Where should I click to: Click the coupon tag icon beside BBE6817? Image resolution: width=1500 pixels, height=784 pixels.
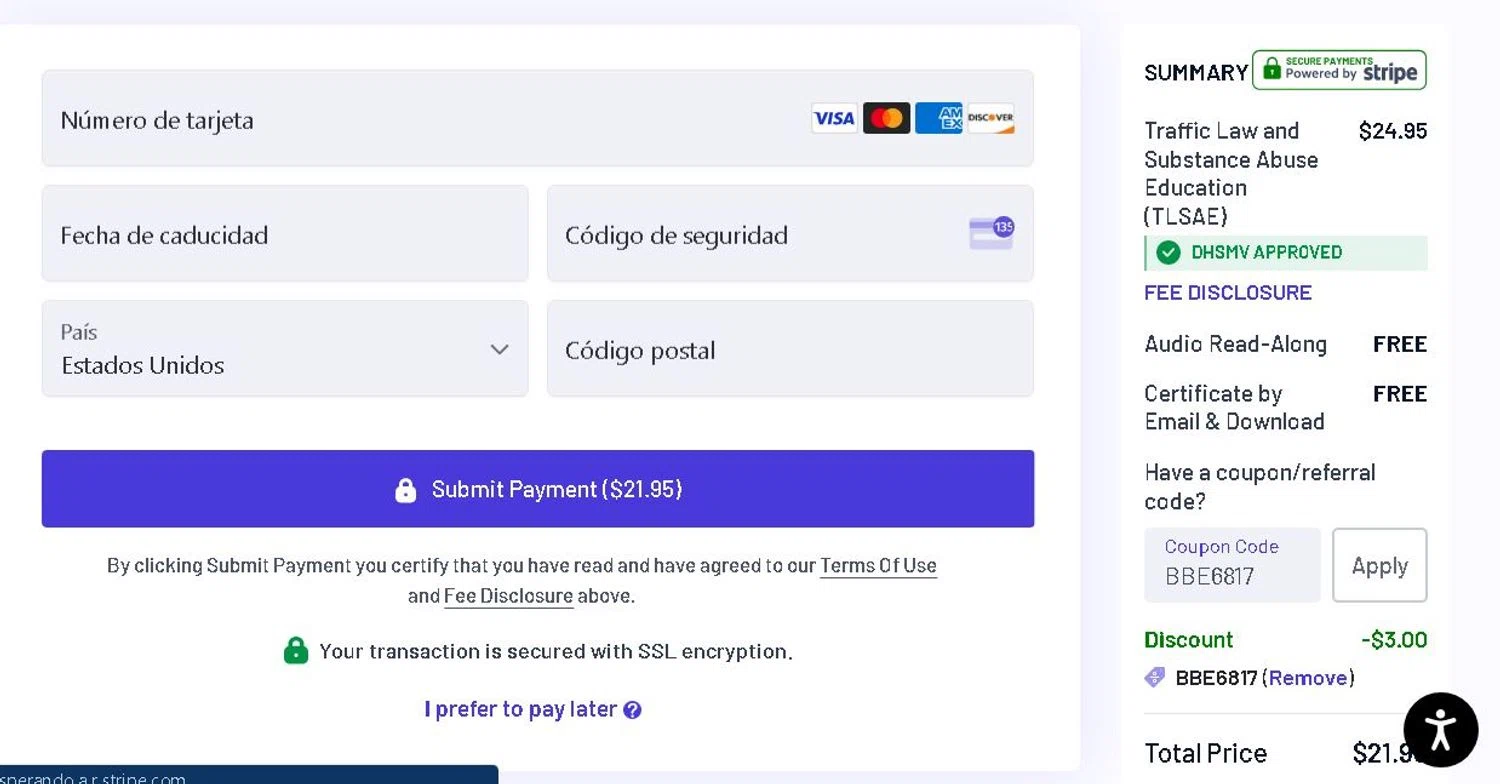[x=1155, y=678]
